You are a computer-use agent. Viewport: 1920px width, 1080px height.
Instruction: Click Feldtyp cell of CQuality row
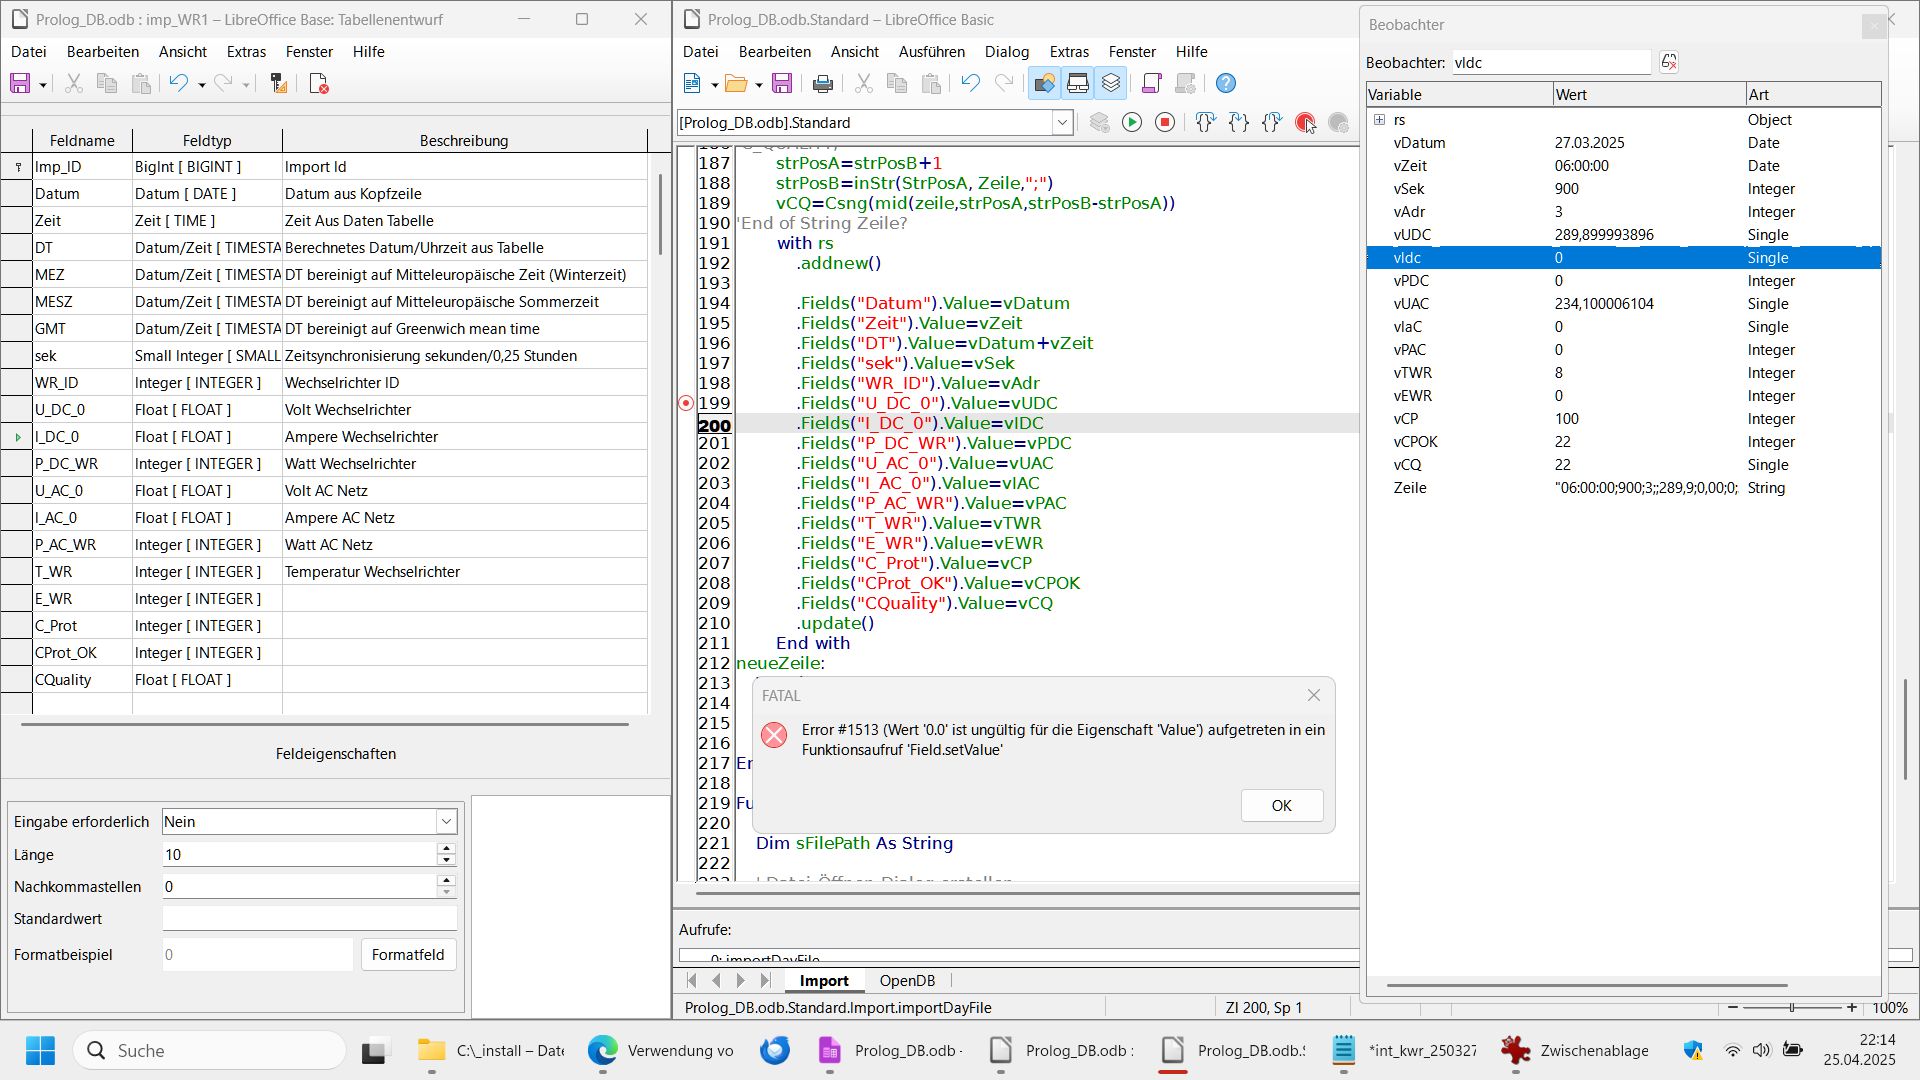[207, 680]
